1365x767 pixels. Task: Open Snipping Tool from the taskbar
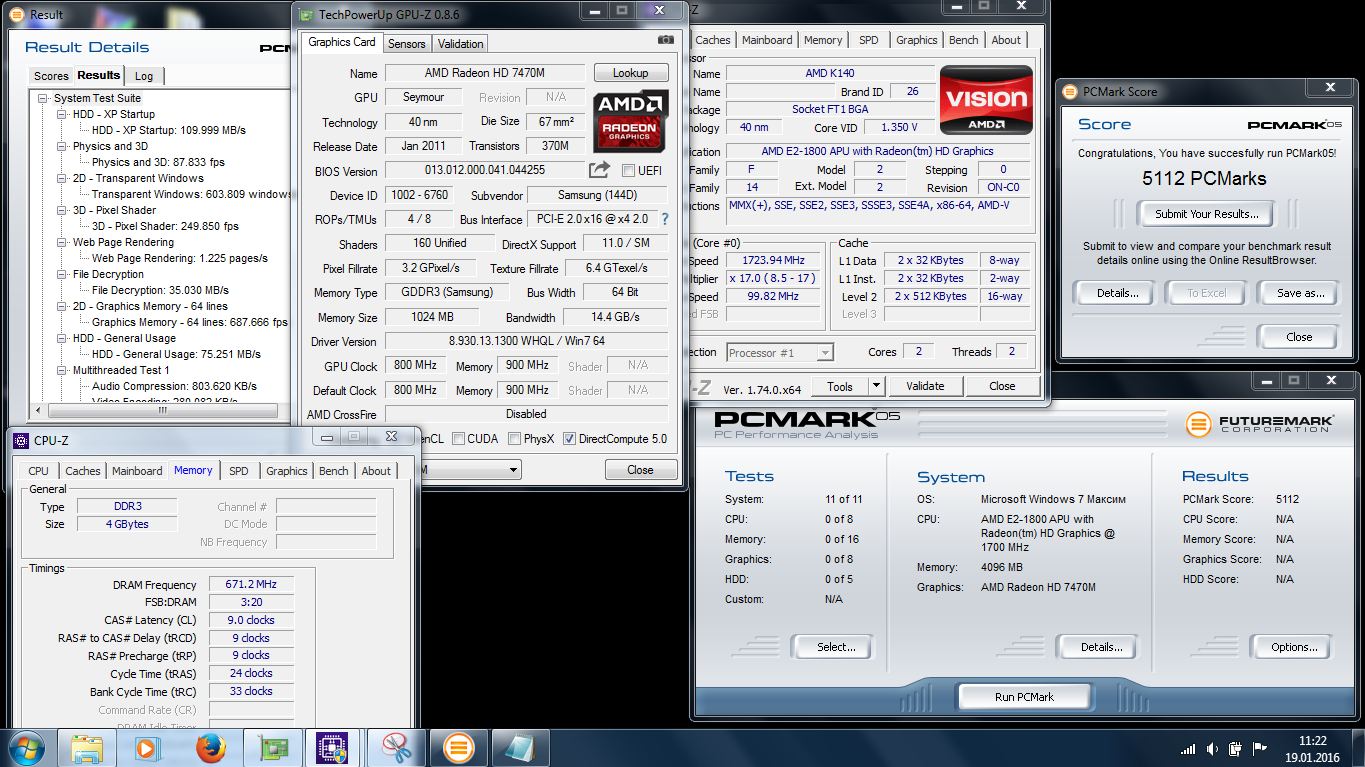pos(396,748)
